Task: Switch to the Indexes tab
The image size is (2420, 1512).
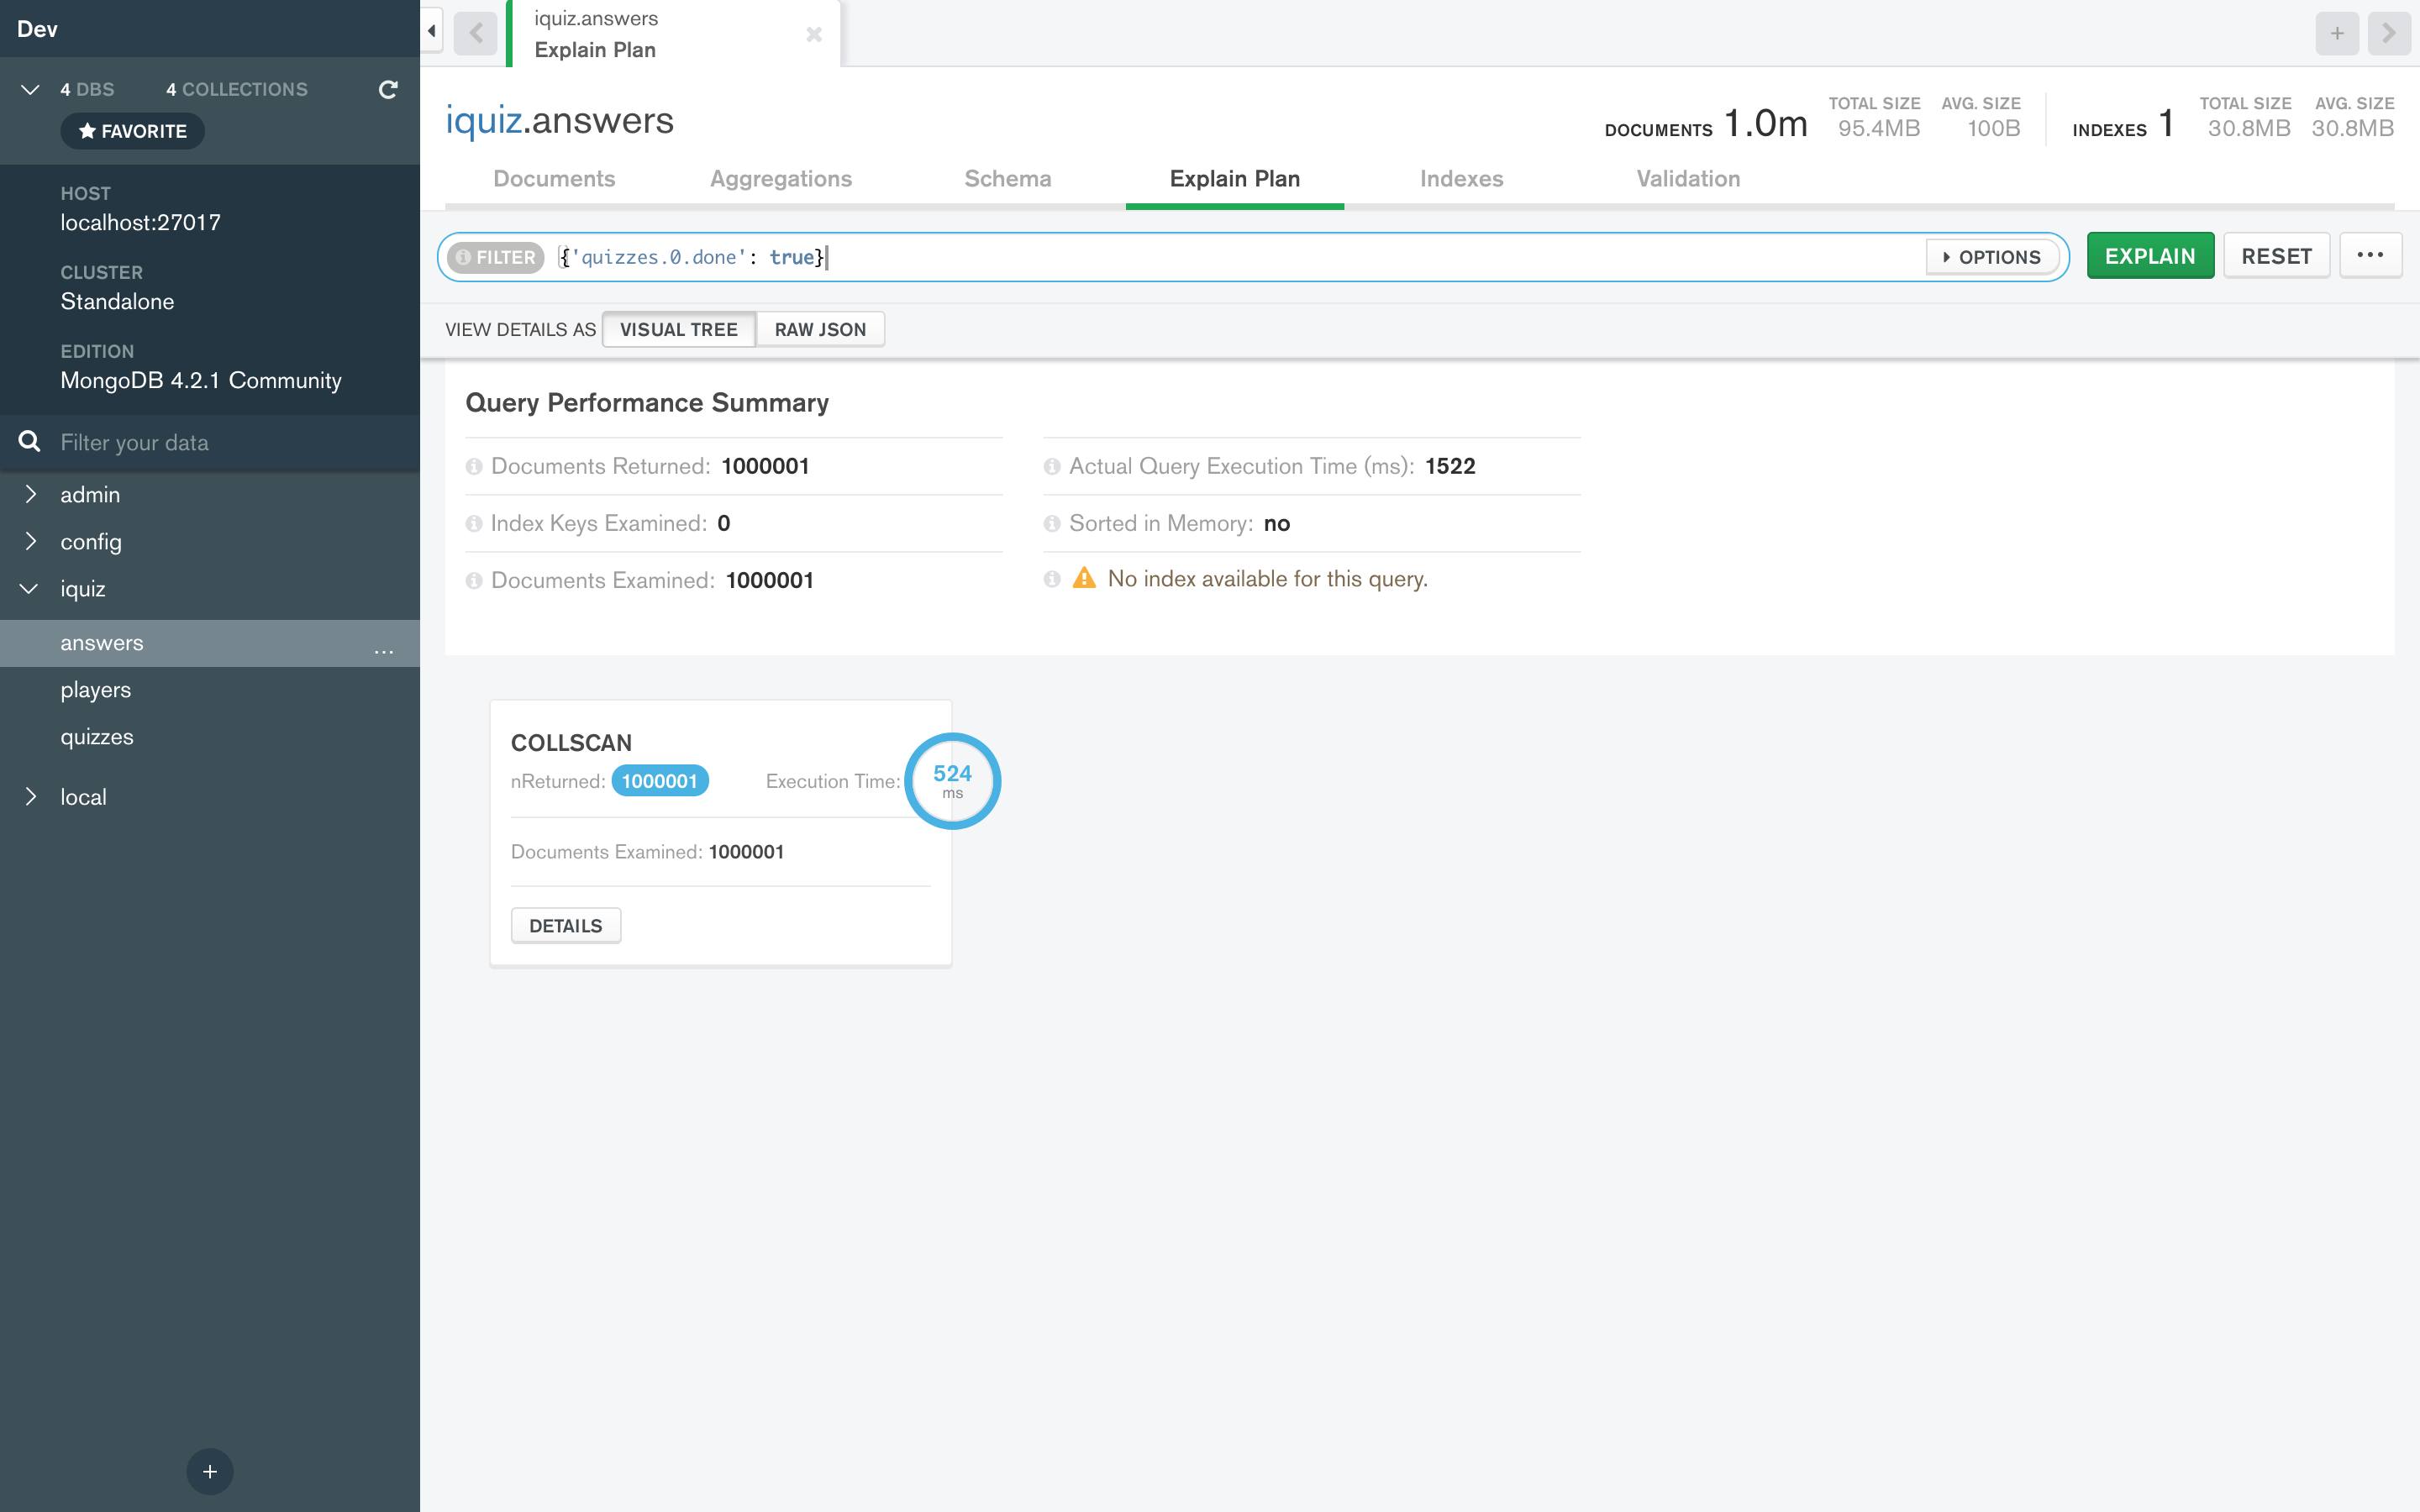Action: pos(1461,179)
